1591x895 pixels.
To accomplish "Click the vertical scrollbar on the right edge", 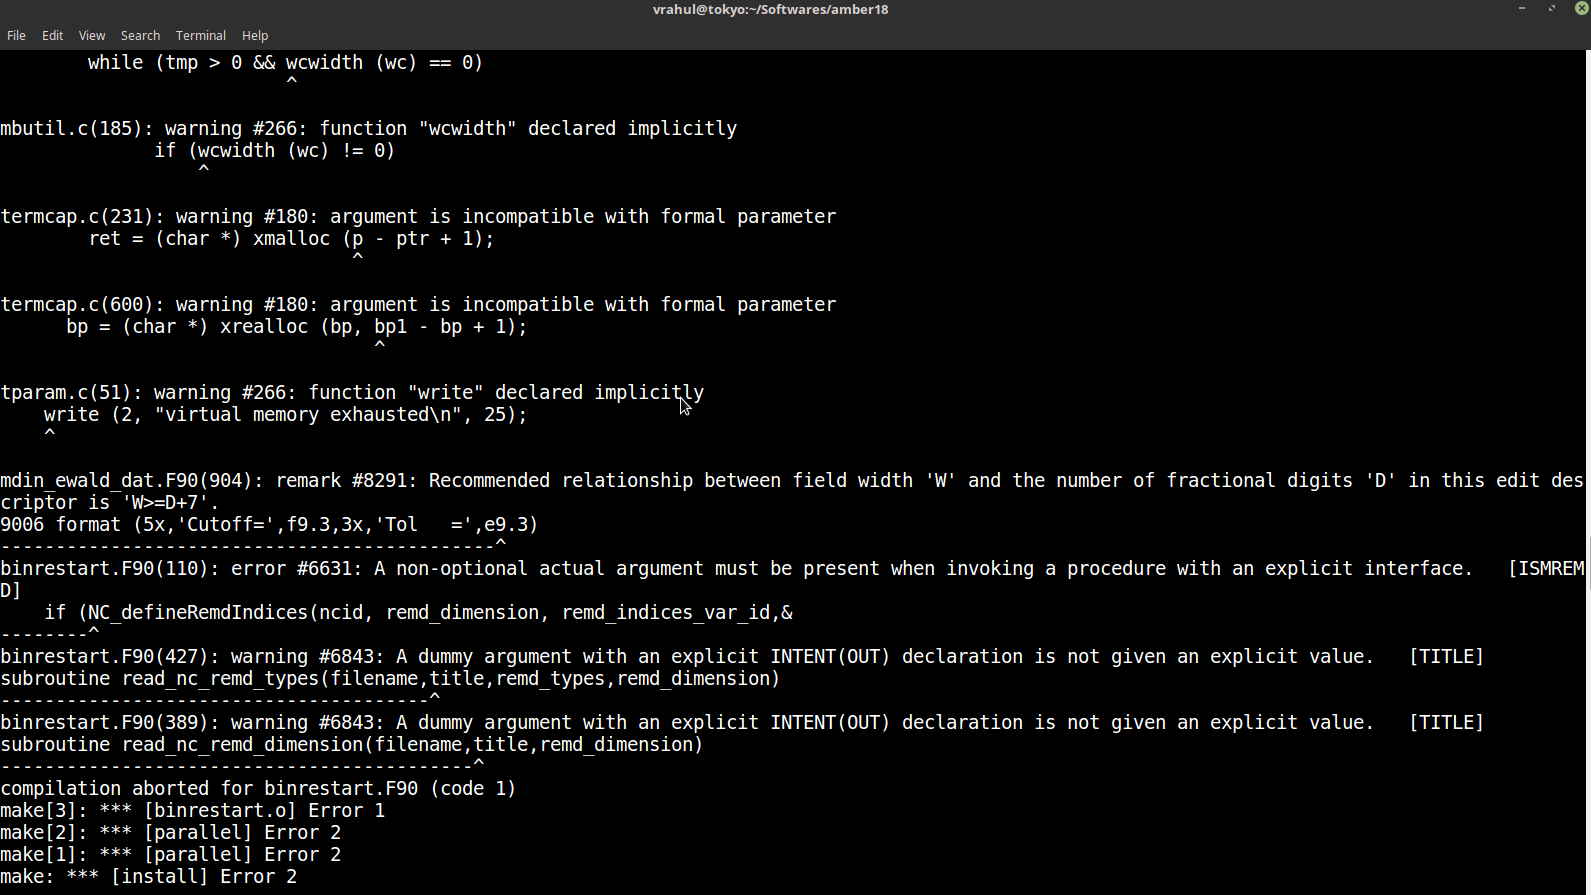I will 1587,470.
